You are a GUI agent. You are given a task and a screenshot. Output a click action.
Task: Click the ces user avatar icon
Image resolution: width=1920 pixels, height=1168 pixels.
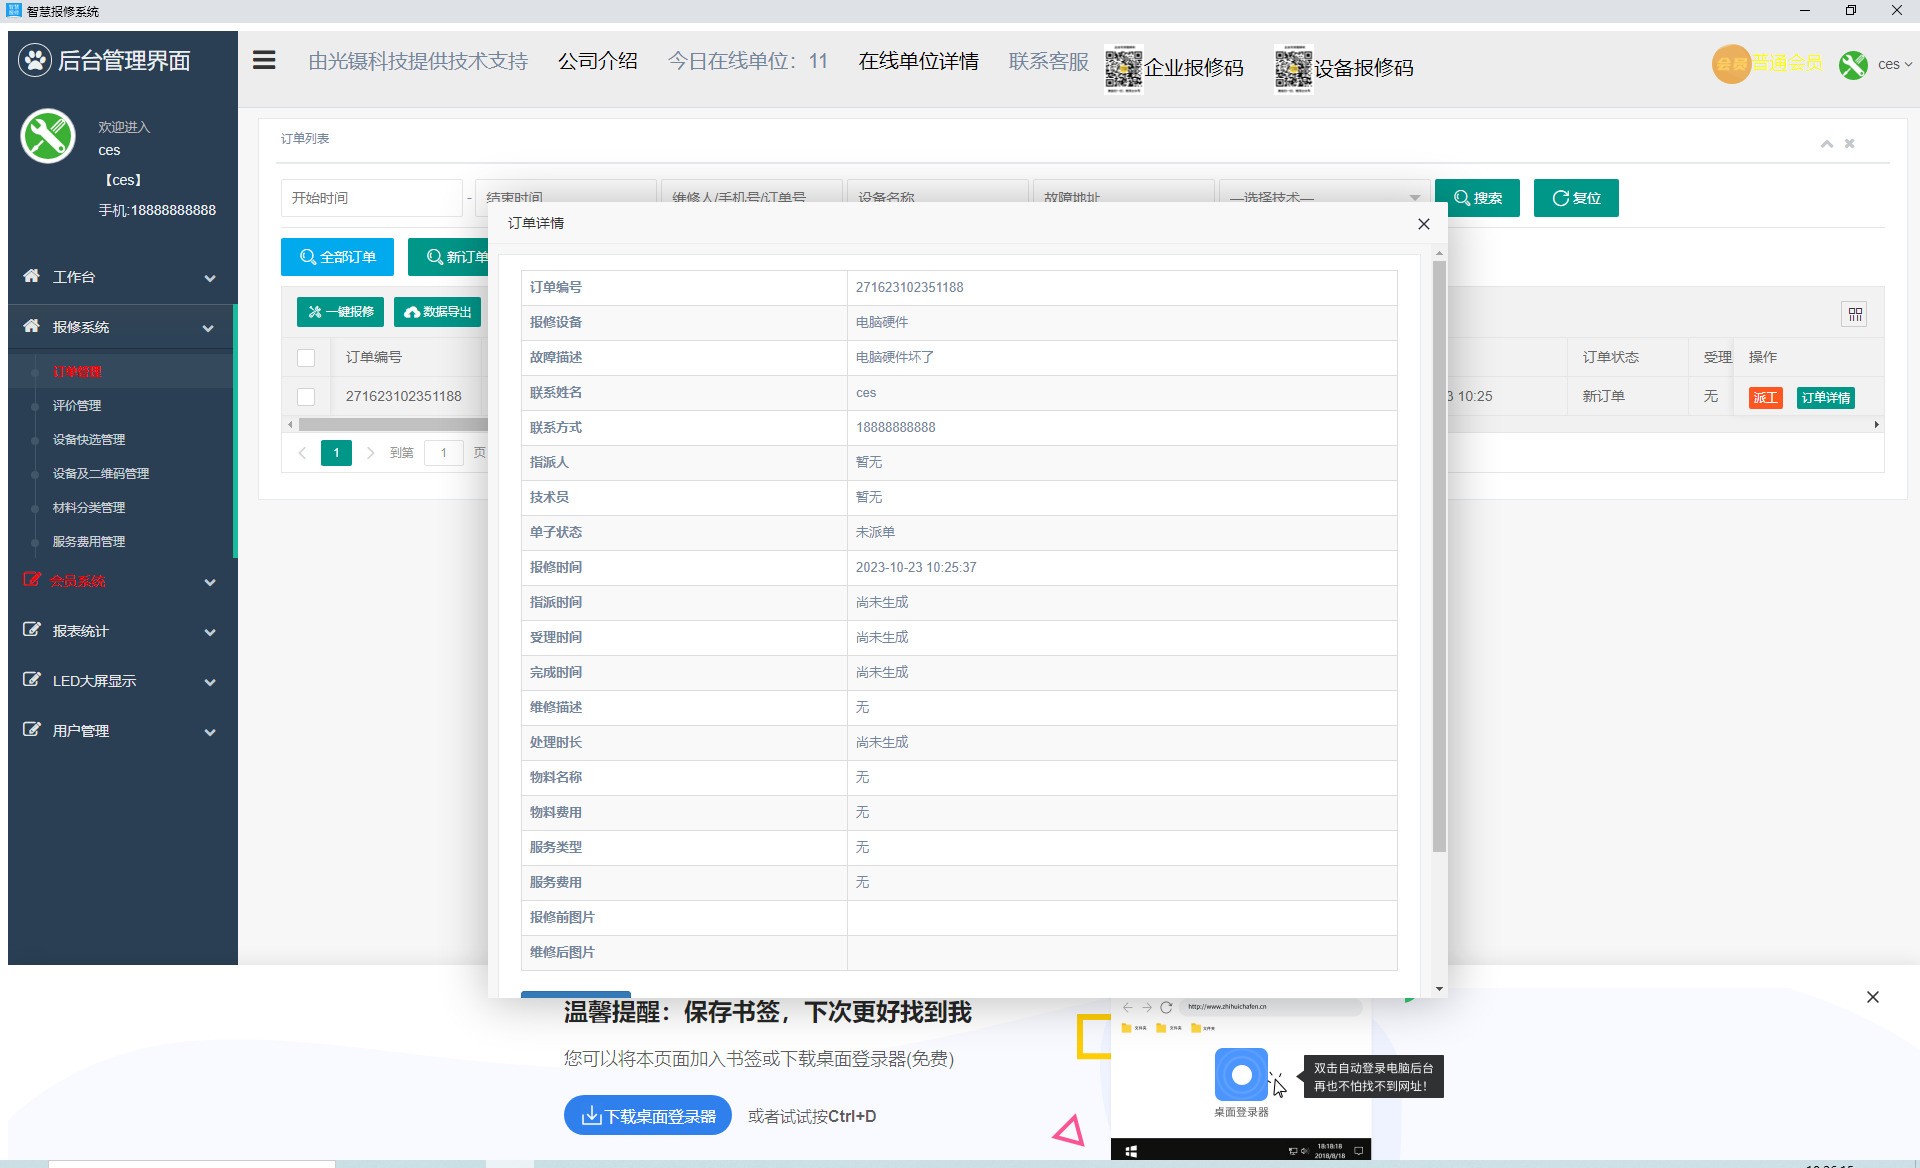1853,64
